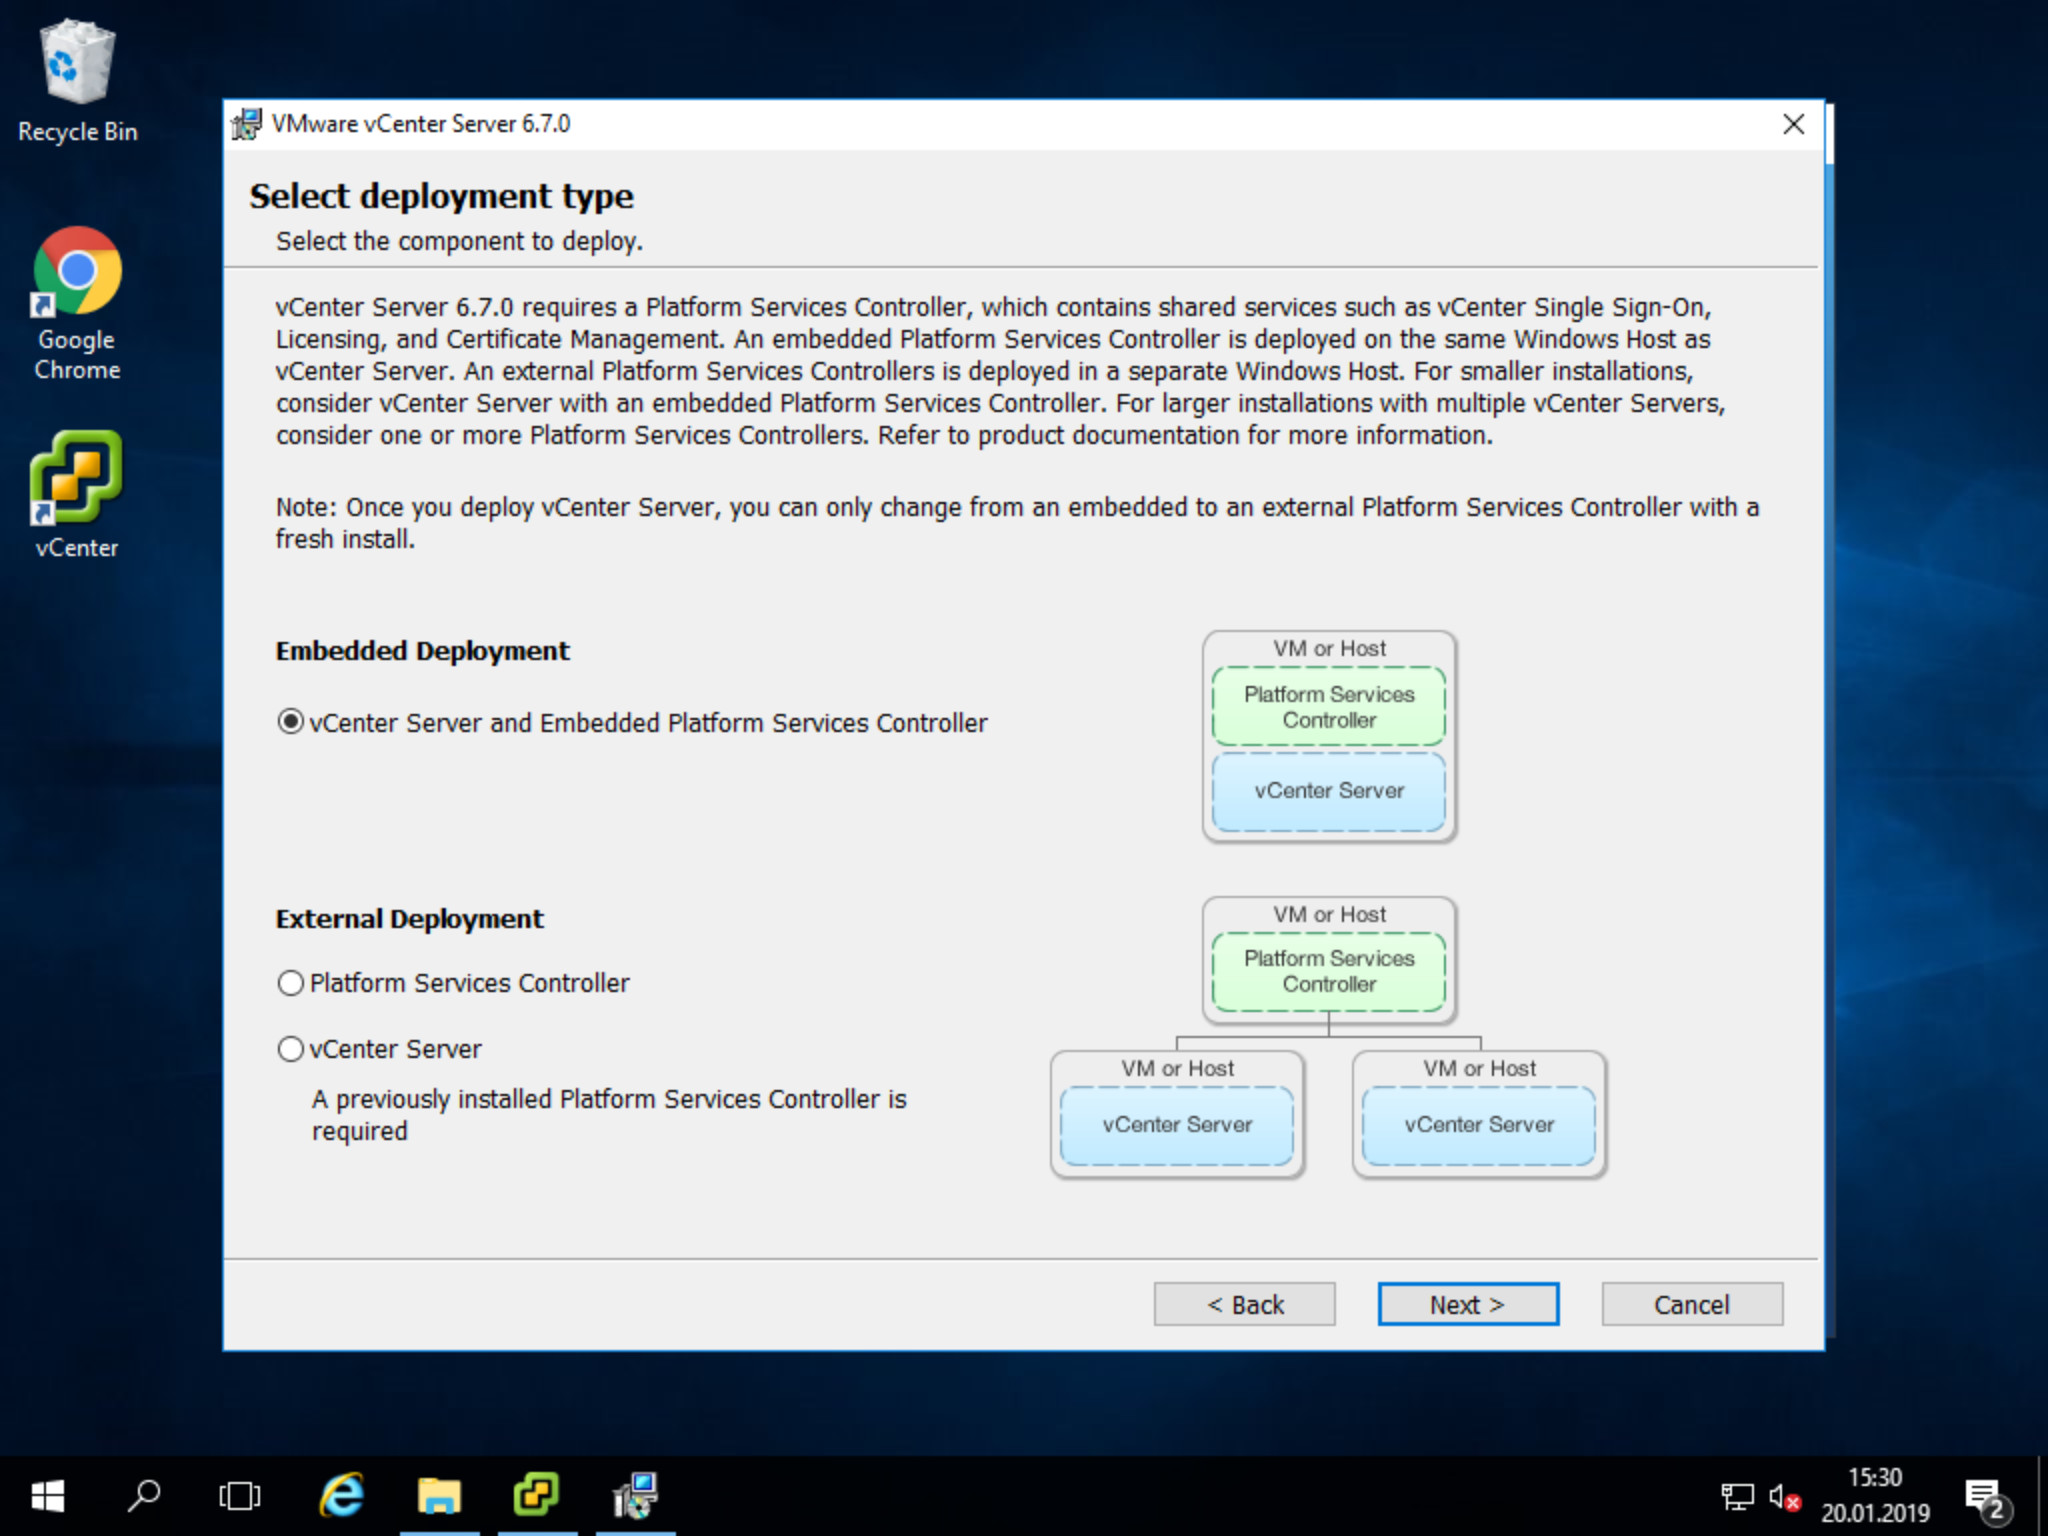2048x1536 pixels.
Task: Open the Recycle Bin desktop icon
Action: (77, 80)
